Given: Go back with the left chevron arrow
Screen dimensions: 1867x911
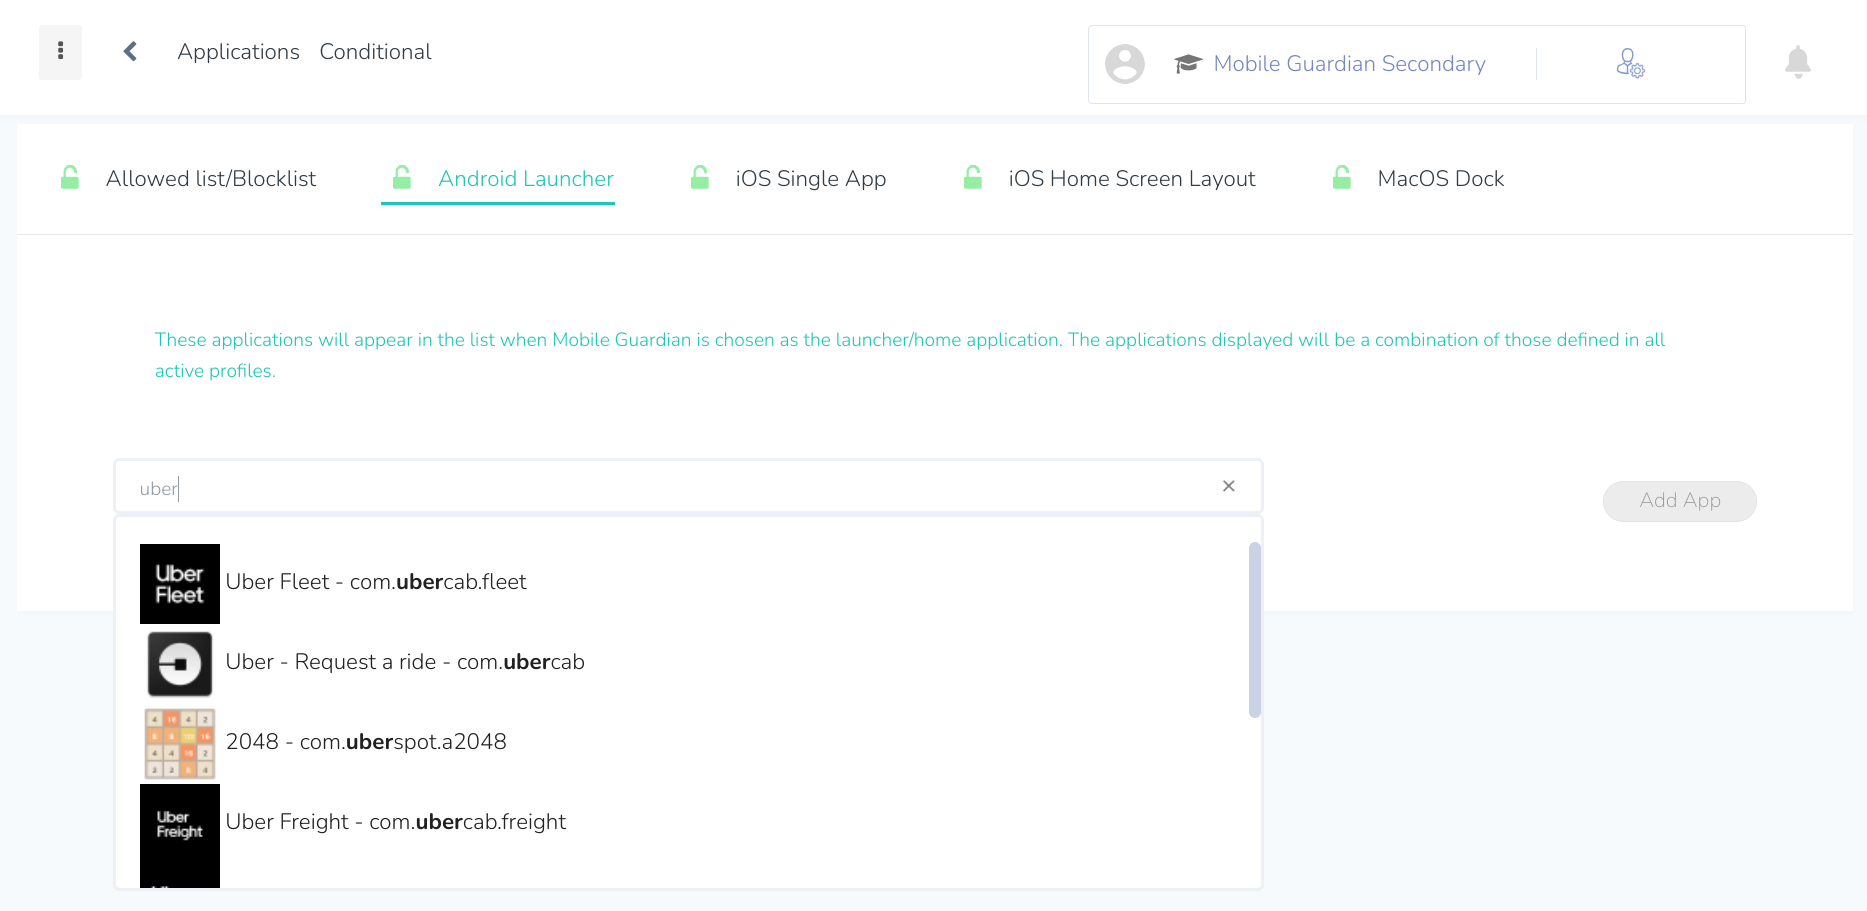Looking at the screenshot, I should [x=130, y=52].
